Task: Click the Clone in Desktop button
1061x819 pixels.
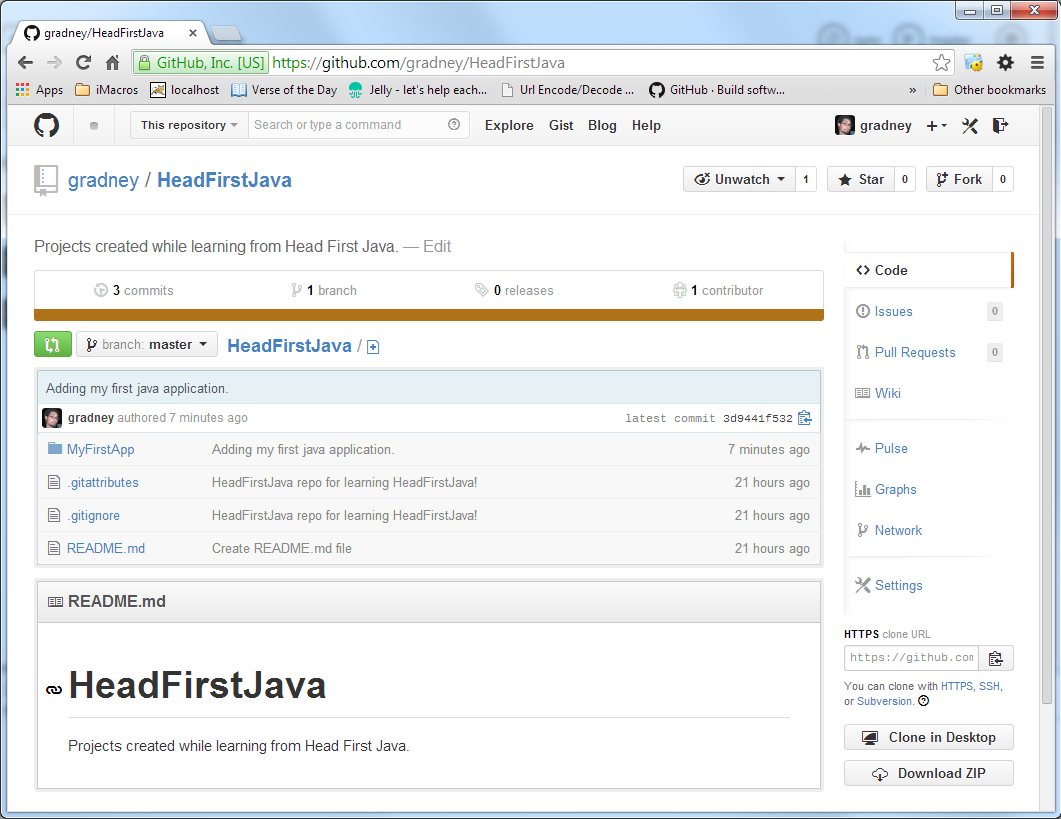Action: [928, 737]
